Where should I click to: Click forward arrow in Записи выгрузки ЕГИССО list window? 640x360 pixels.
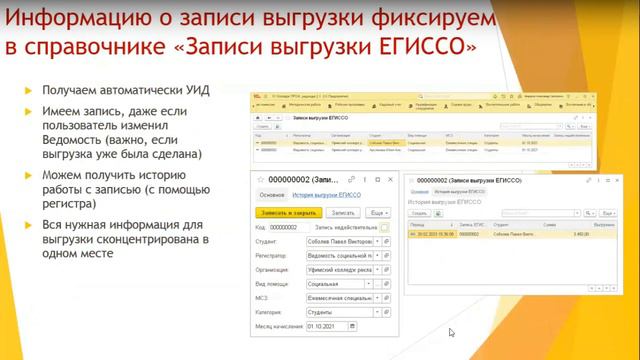point(277,118)
